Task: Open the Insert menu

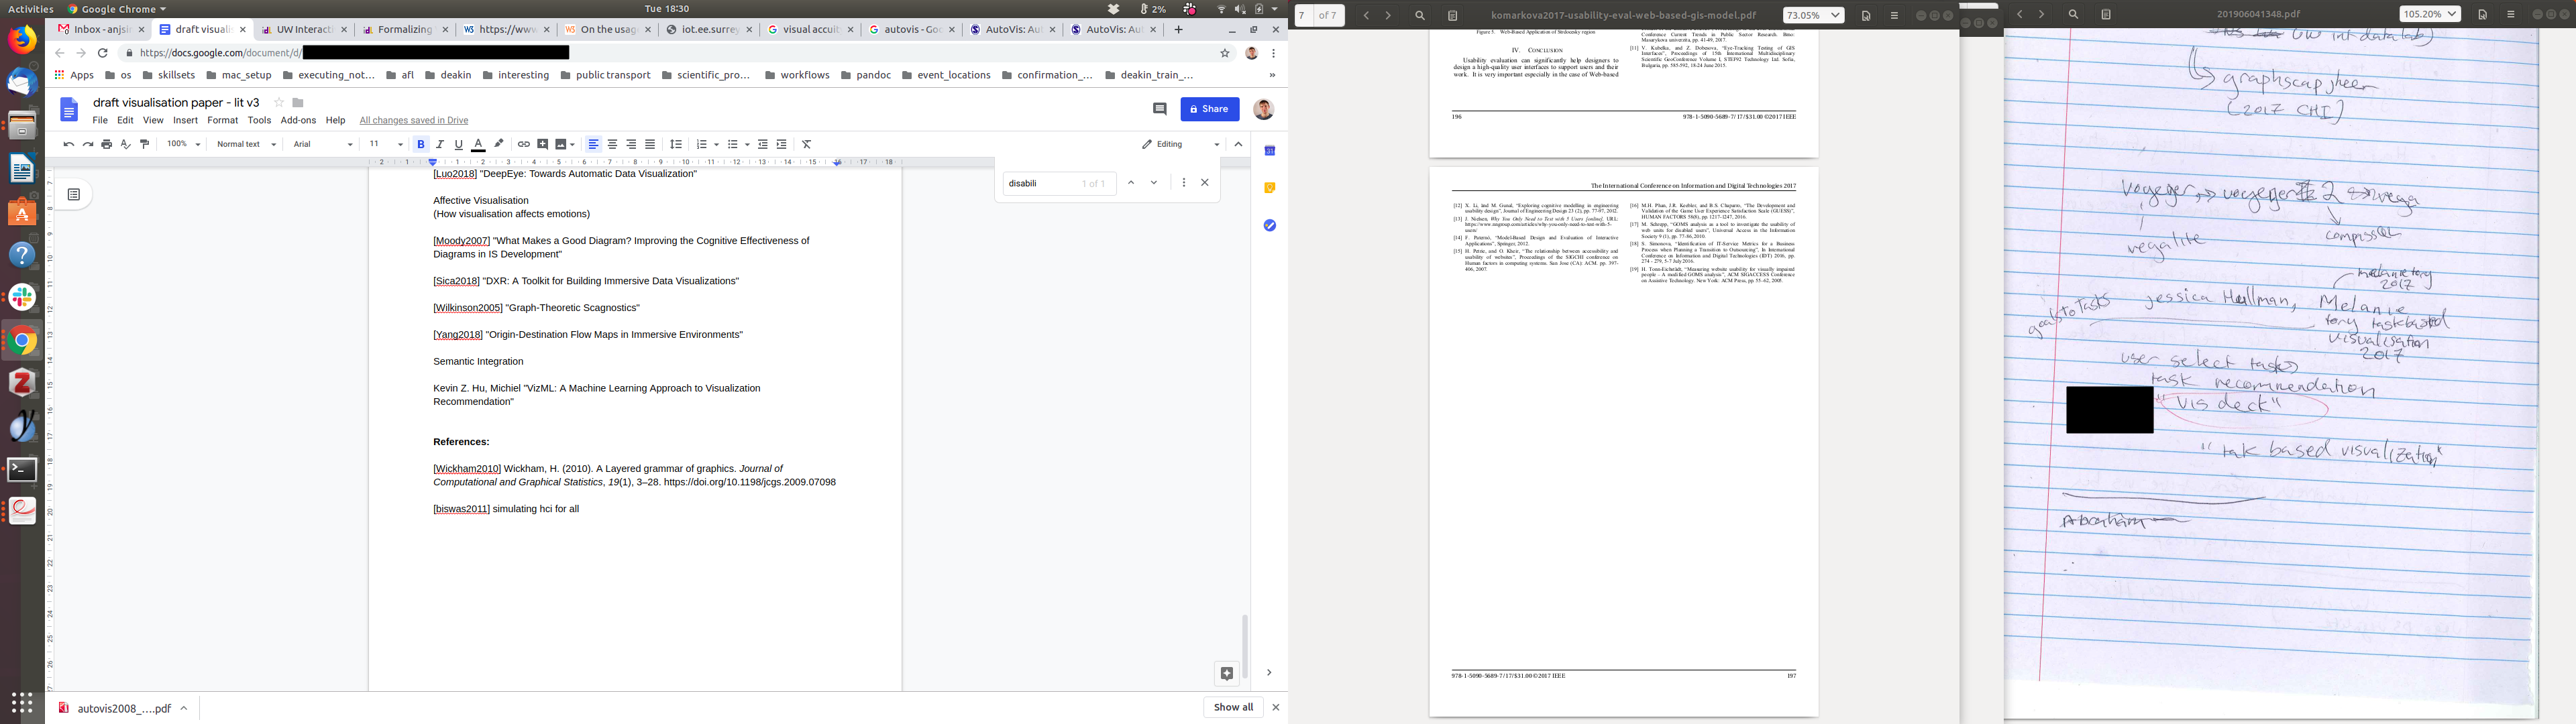Action: 185,120
